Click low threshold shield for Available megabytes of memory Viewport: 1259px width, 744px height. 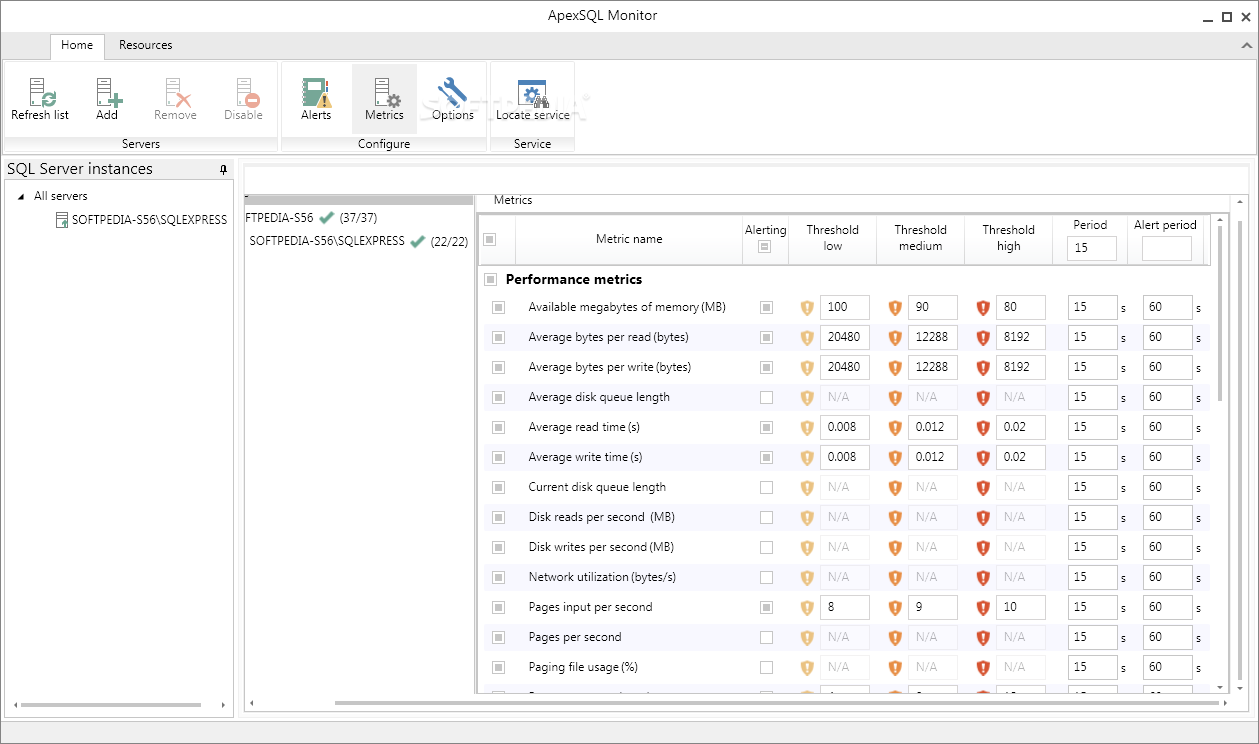[x=808, y=308]
